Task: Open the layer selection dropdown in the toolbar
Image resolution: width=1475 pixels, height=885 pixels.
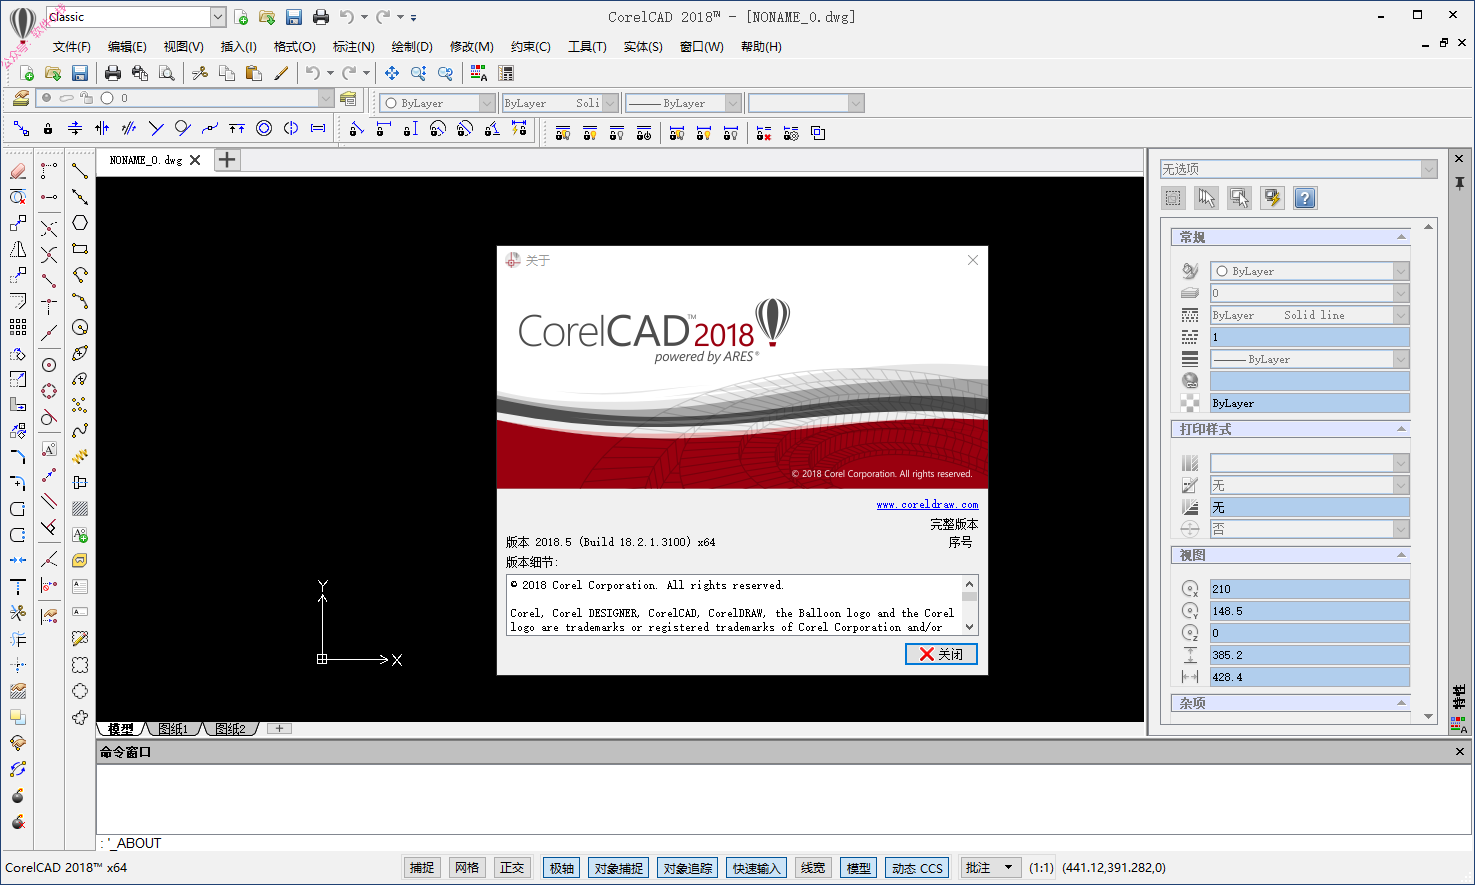Action: tap(326, 98)
